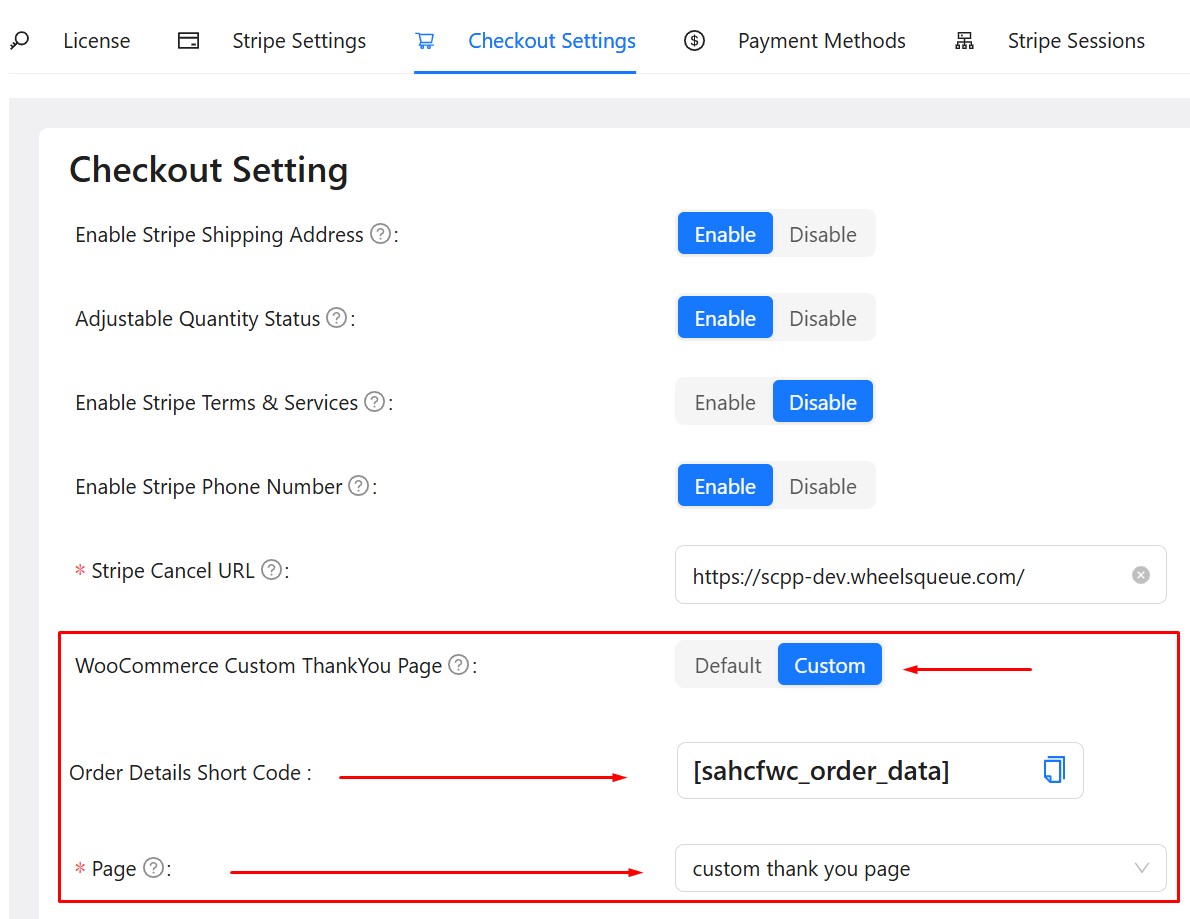The image size is (1190, 919).
Task: Click help icon beside Page label
Action: tap(153, 868)
